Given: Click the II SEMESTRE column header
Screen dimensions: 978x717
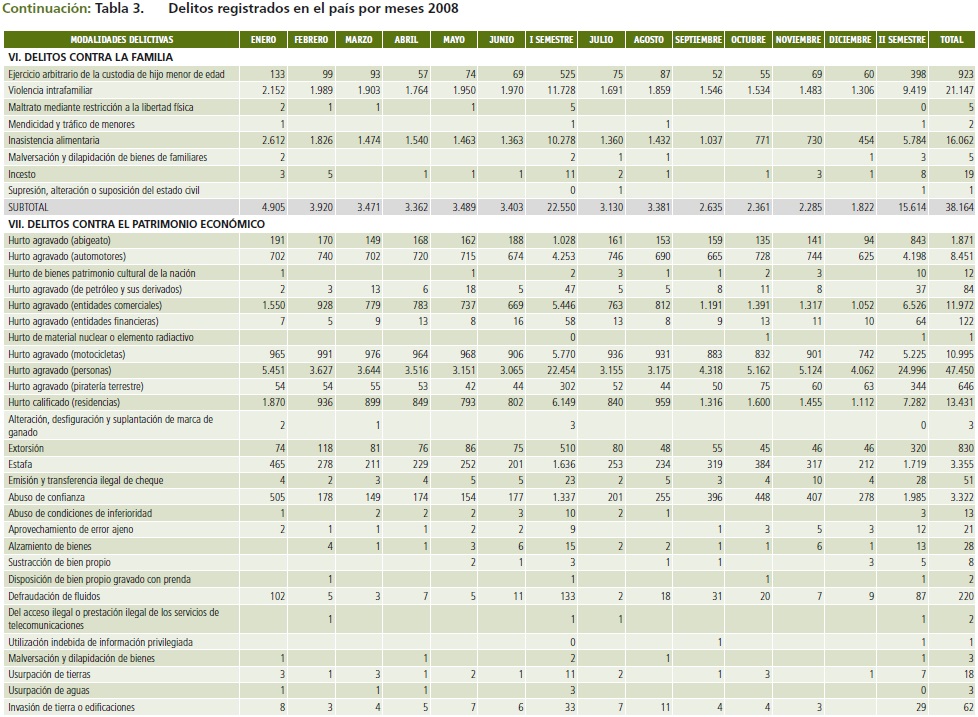Looking at the screenshot, I should click(901, 40).
